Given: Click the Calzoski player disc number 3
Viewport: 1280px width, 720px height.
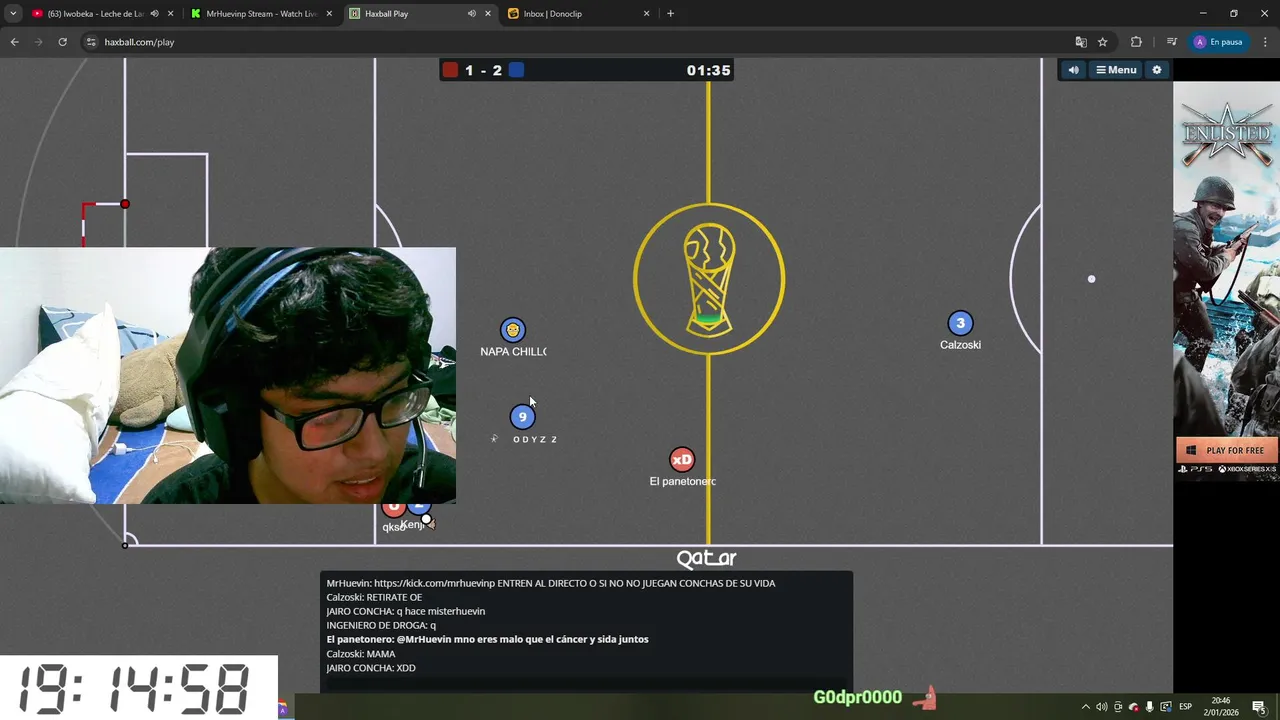Looking at the screenshot, I should pyautogui.click(x=960, y=323).
